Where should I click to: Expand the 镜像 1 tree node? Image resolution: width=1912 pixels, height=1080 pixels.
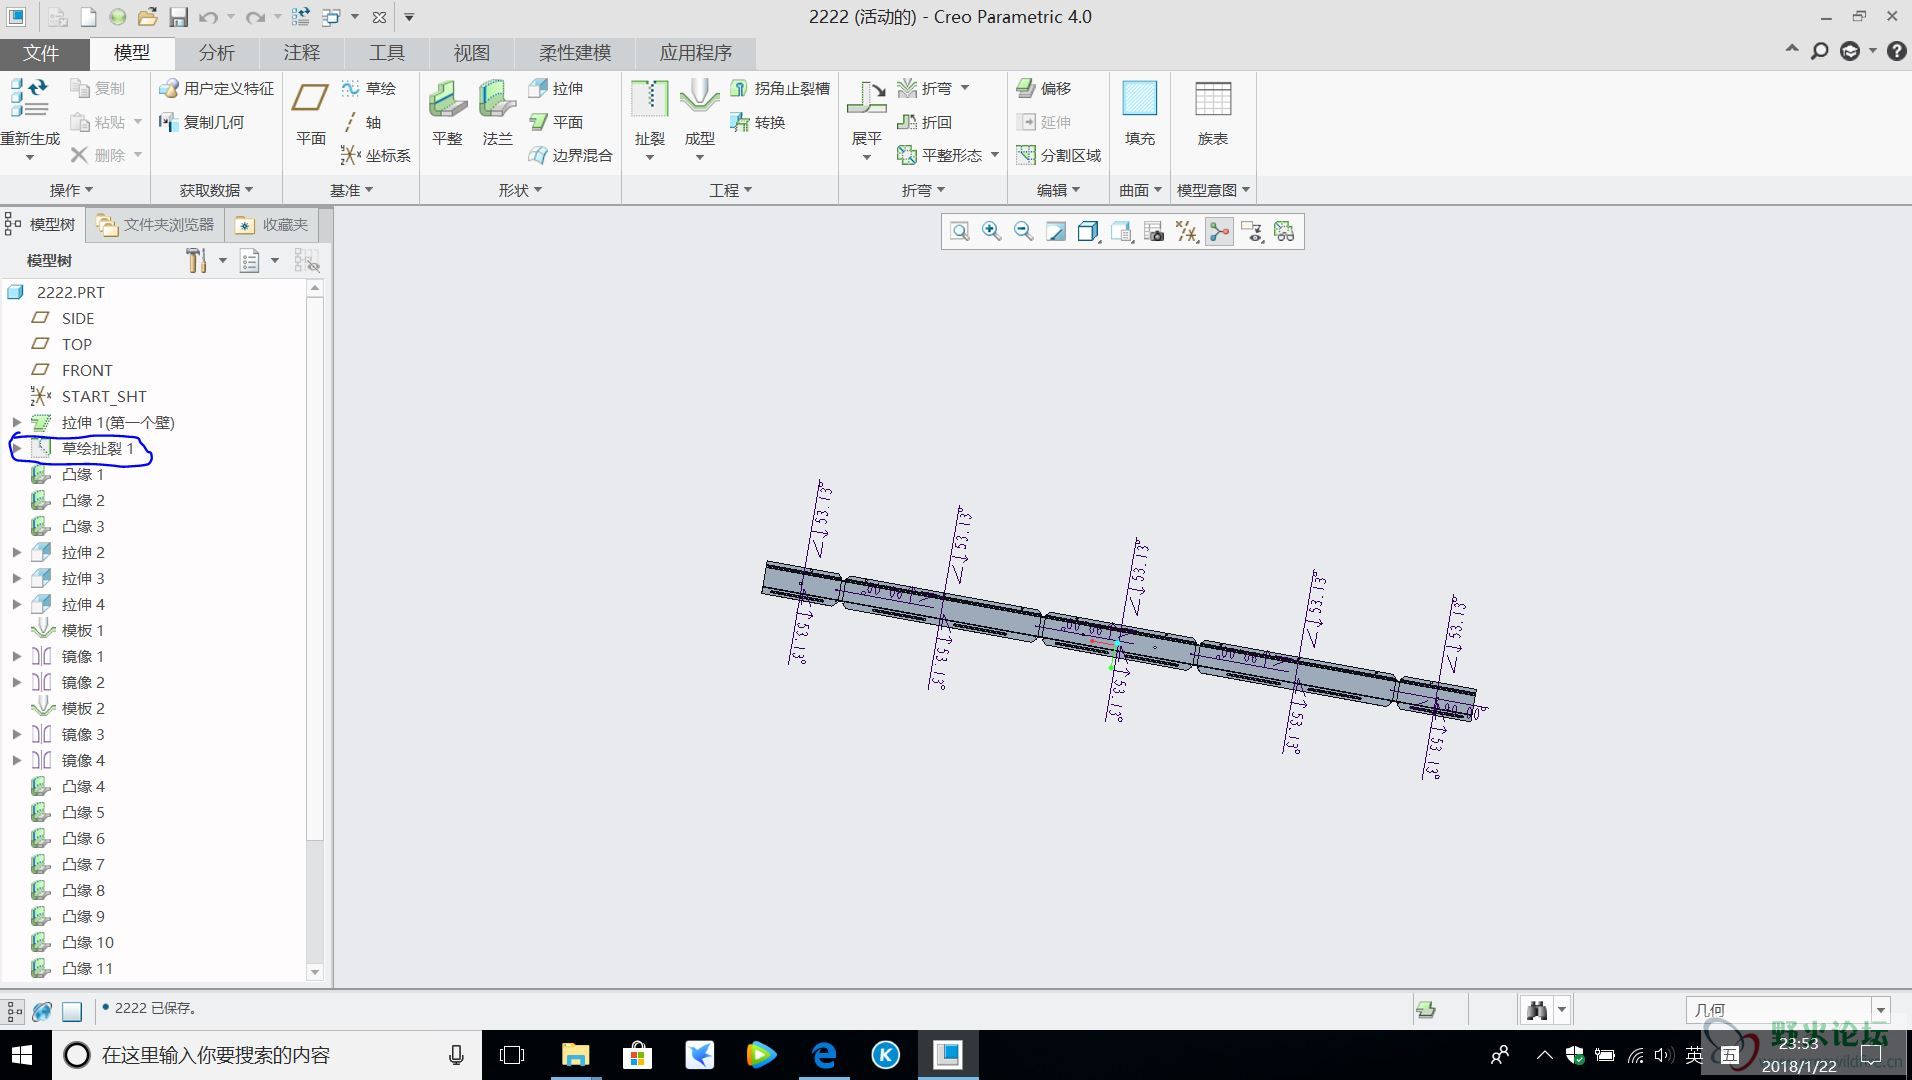(16, 656)
